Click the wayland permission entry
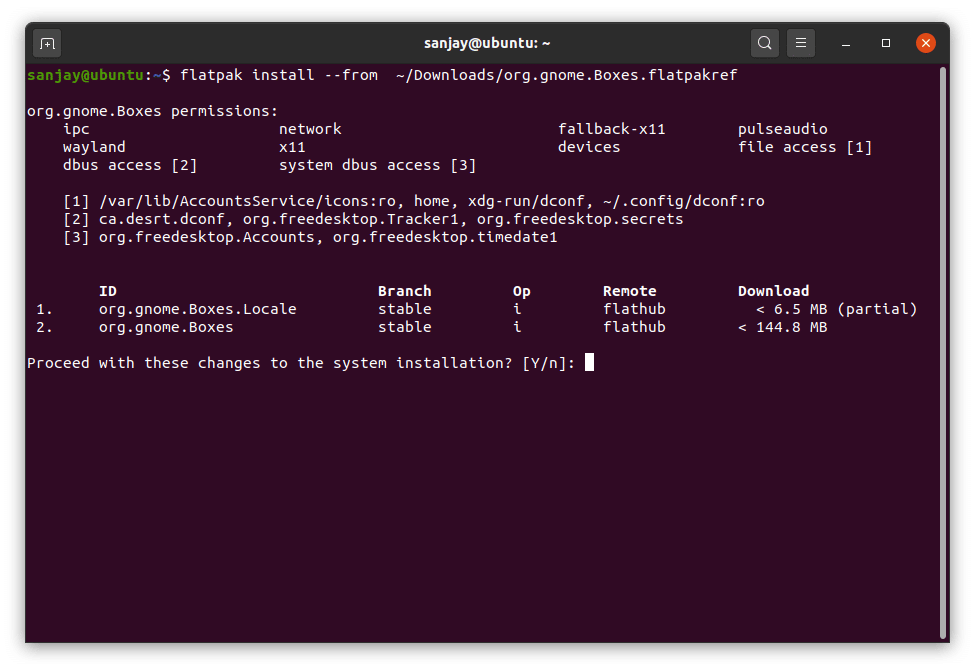This screenshot has height=671, width=975. pyautogui.click(x=93, y=146)
